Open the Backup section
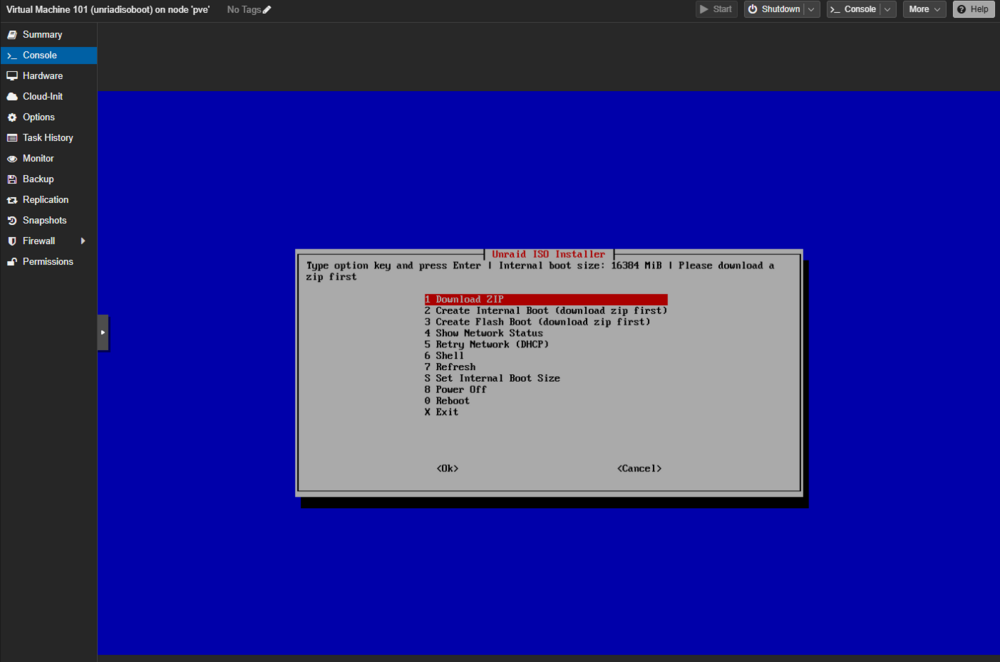 coord(49,179)
